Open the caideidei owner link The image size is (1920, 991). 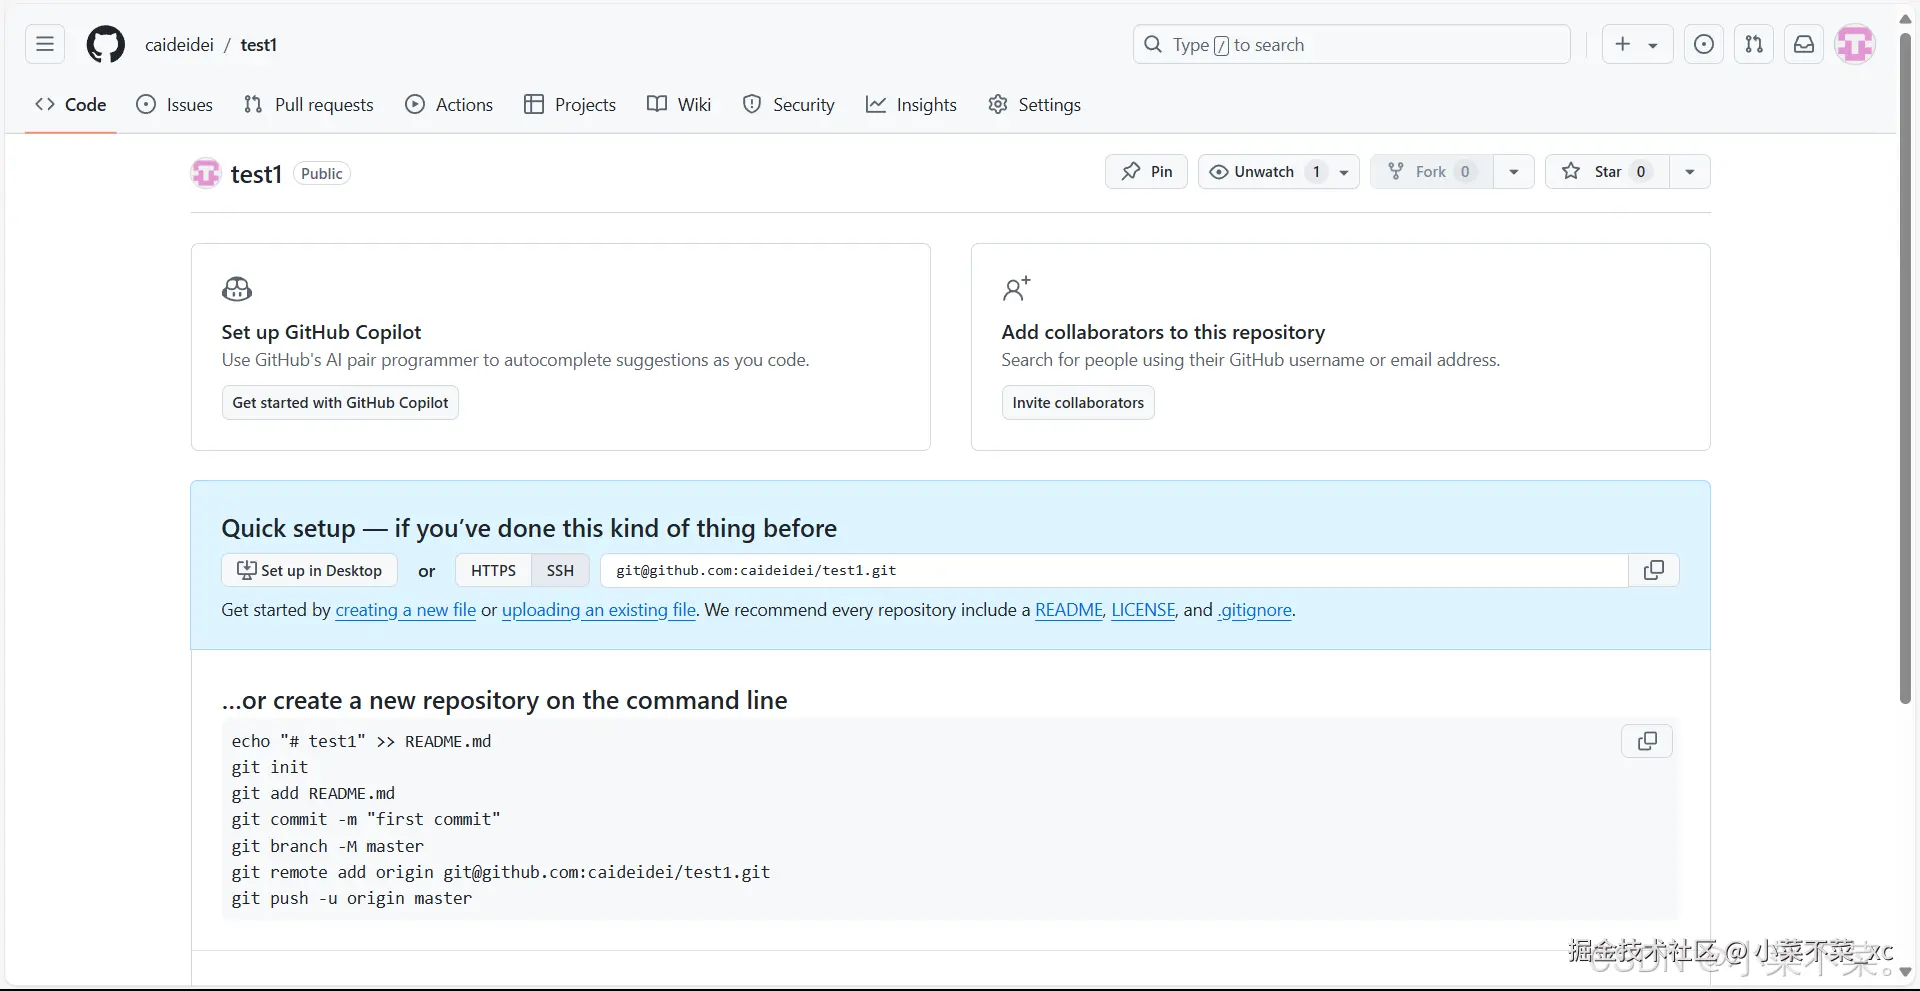pyautogui.click(x=179, y=45)
